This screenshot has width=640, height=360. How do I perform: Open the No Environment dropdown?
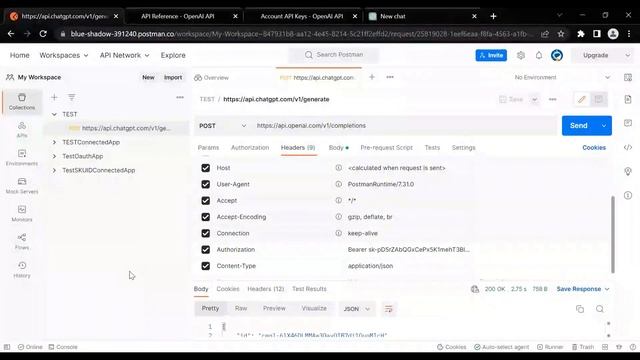pos(562,77)
